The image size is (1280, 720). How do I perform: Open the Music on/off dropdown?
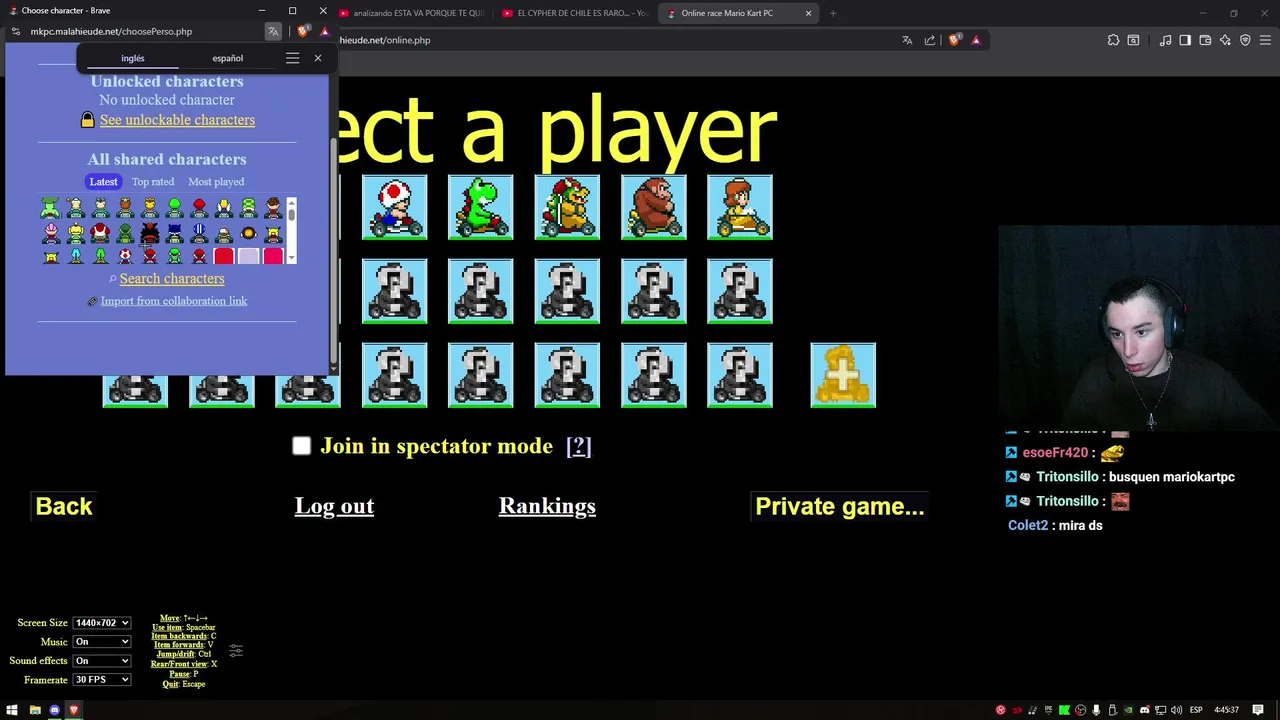(102, 642)
